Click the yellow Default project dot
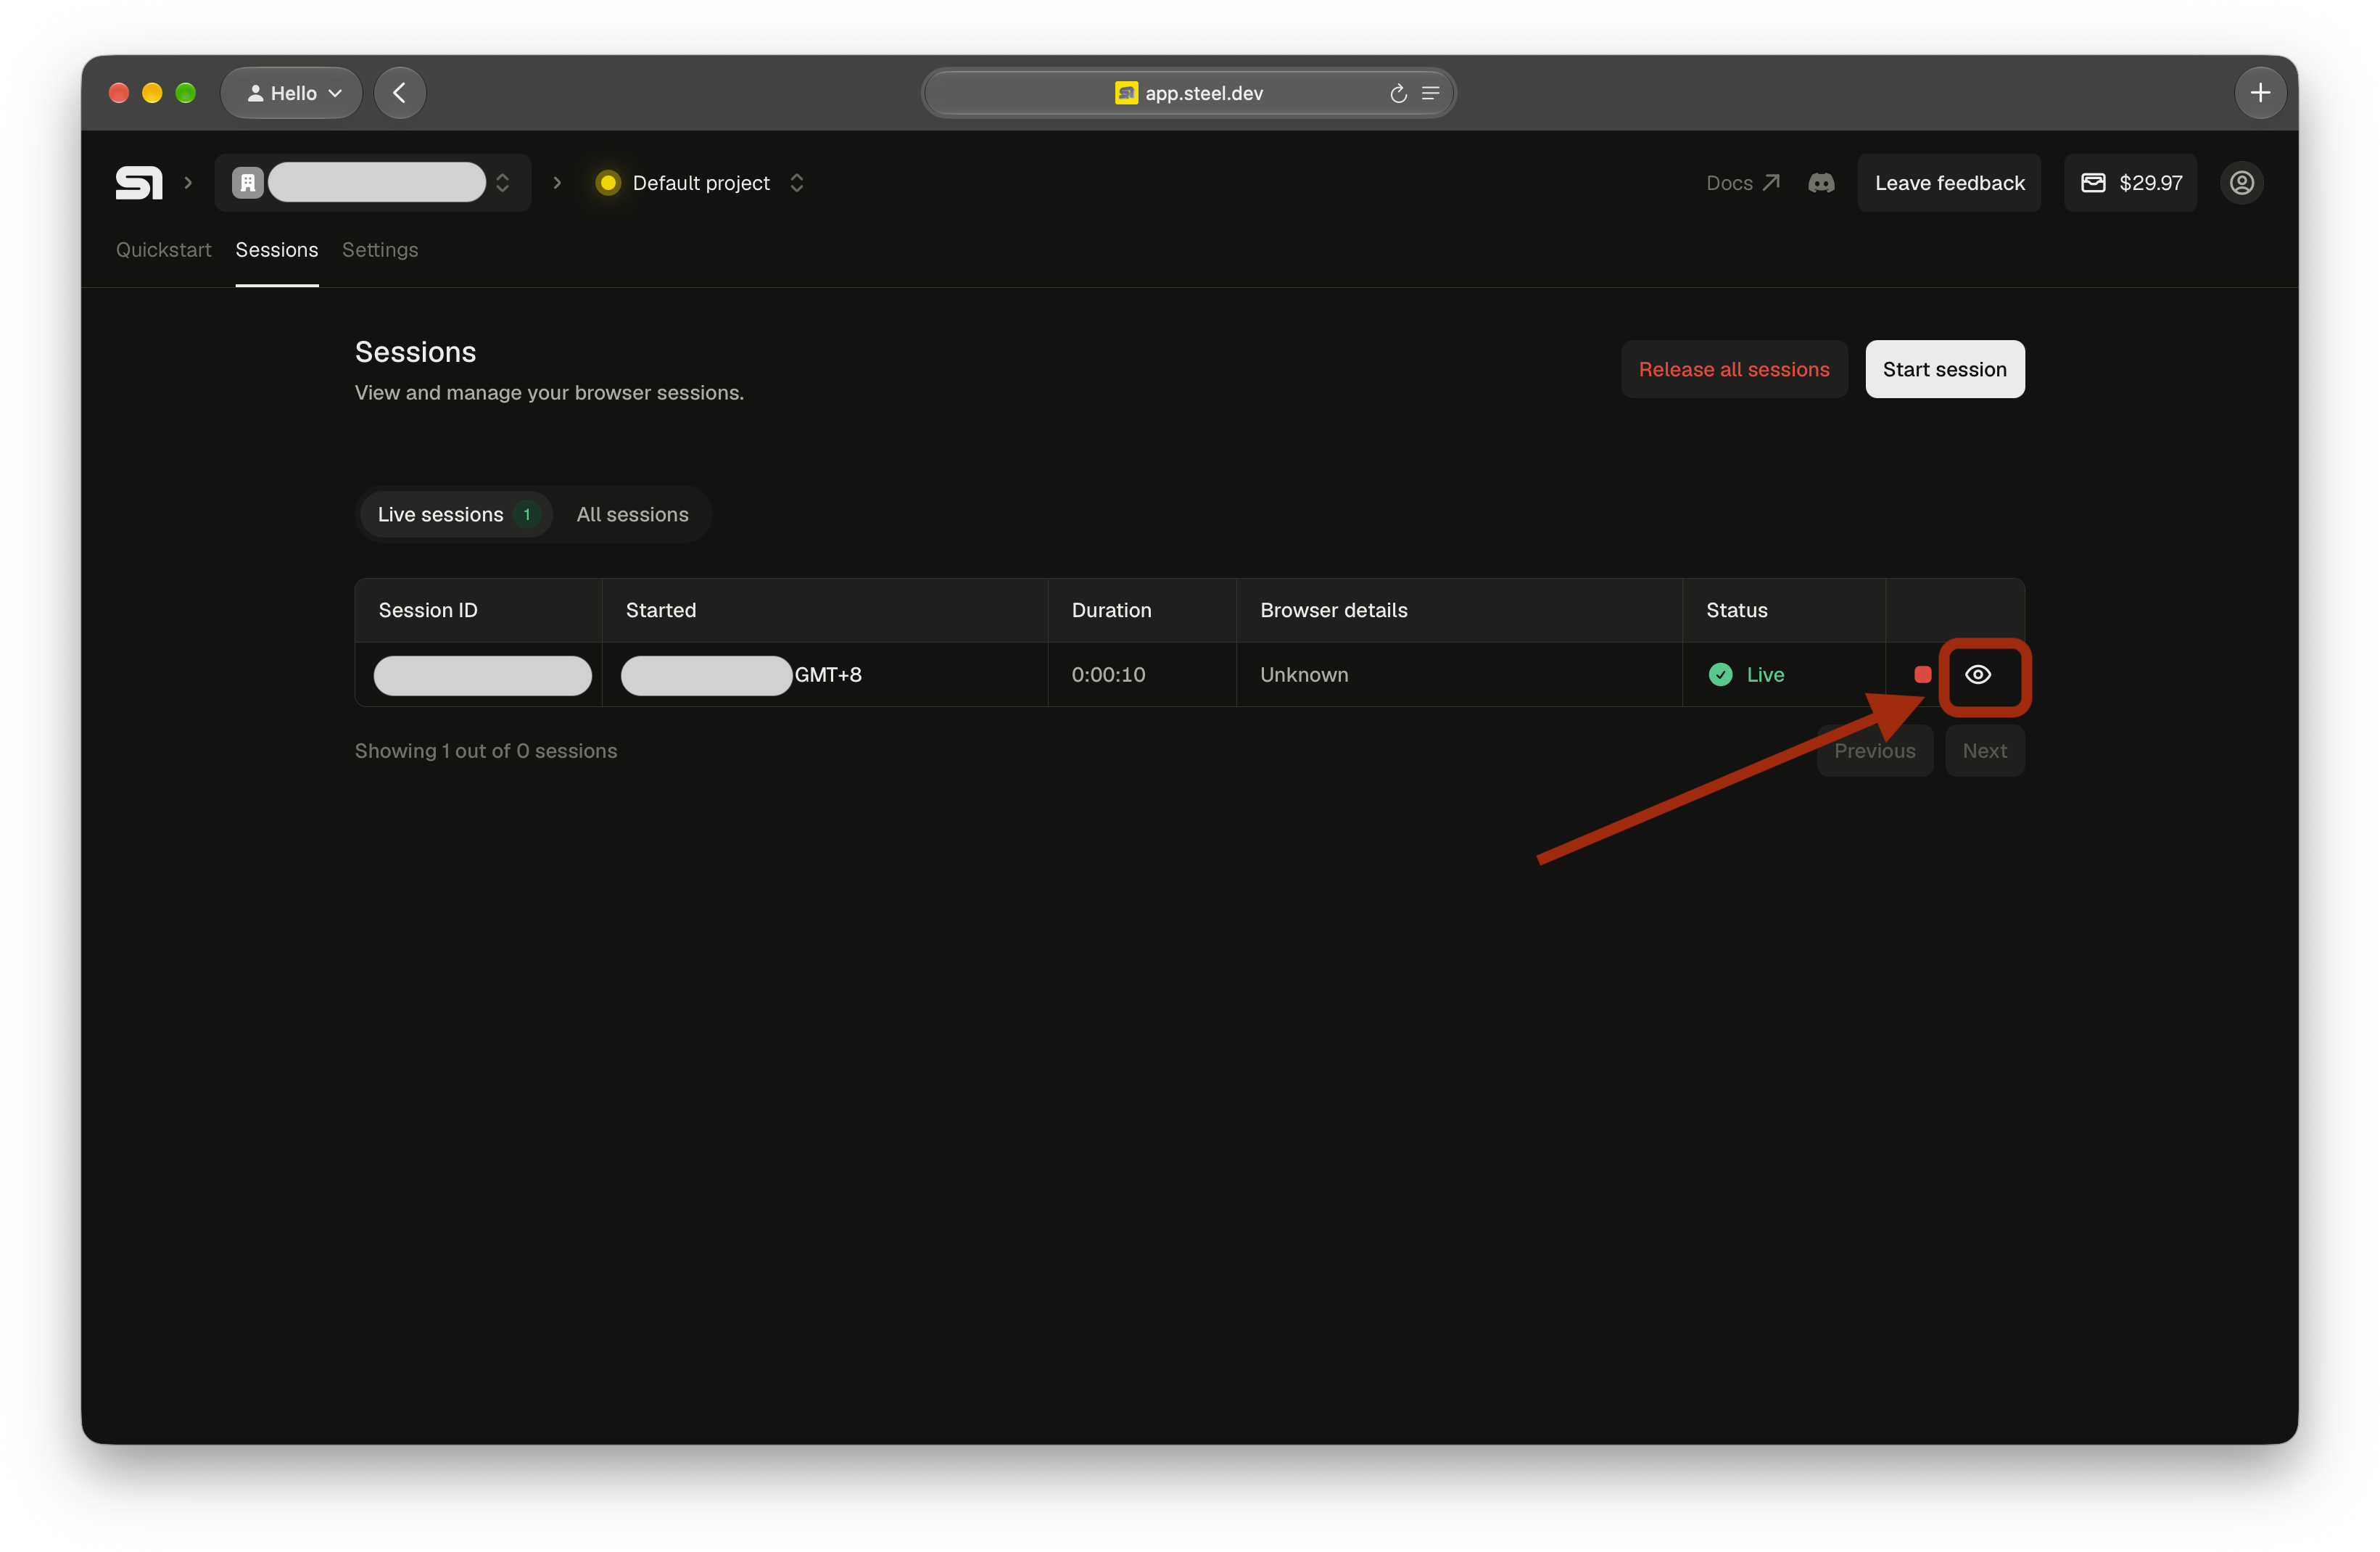This screenshot has height=1552, width=2380. [x=607, y=183]
